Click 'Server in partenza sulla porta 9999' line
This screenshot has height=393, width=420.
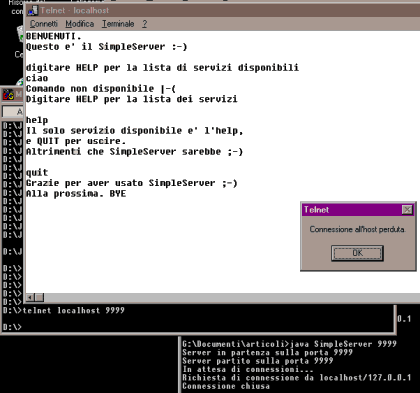click(x=268, y=353)
